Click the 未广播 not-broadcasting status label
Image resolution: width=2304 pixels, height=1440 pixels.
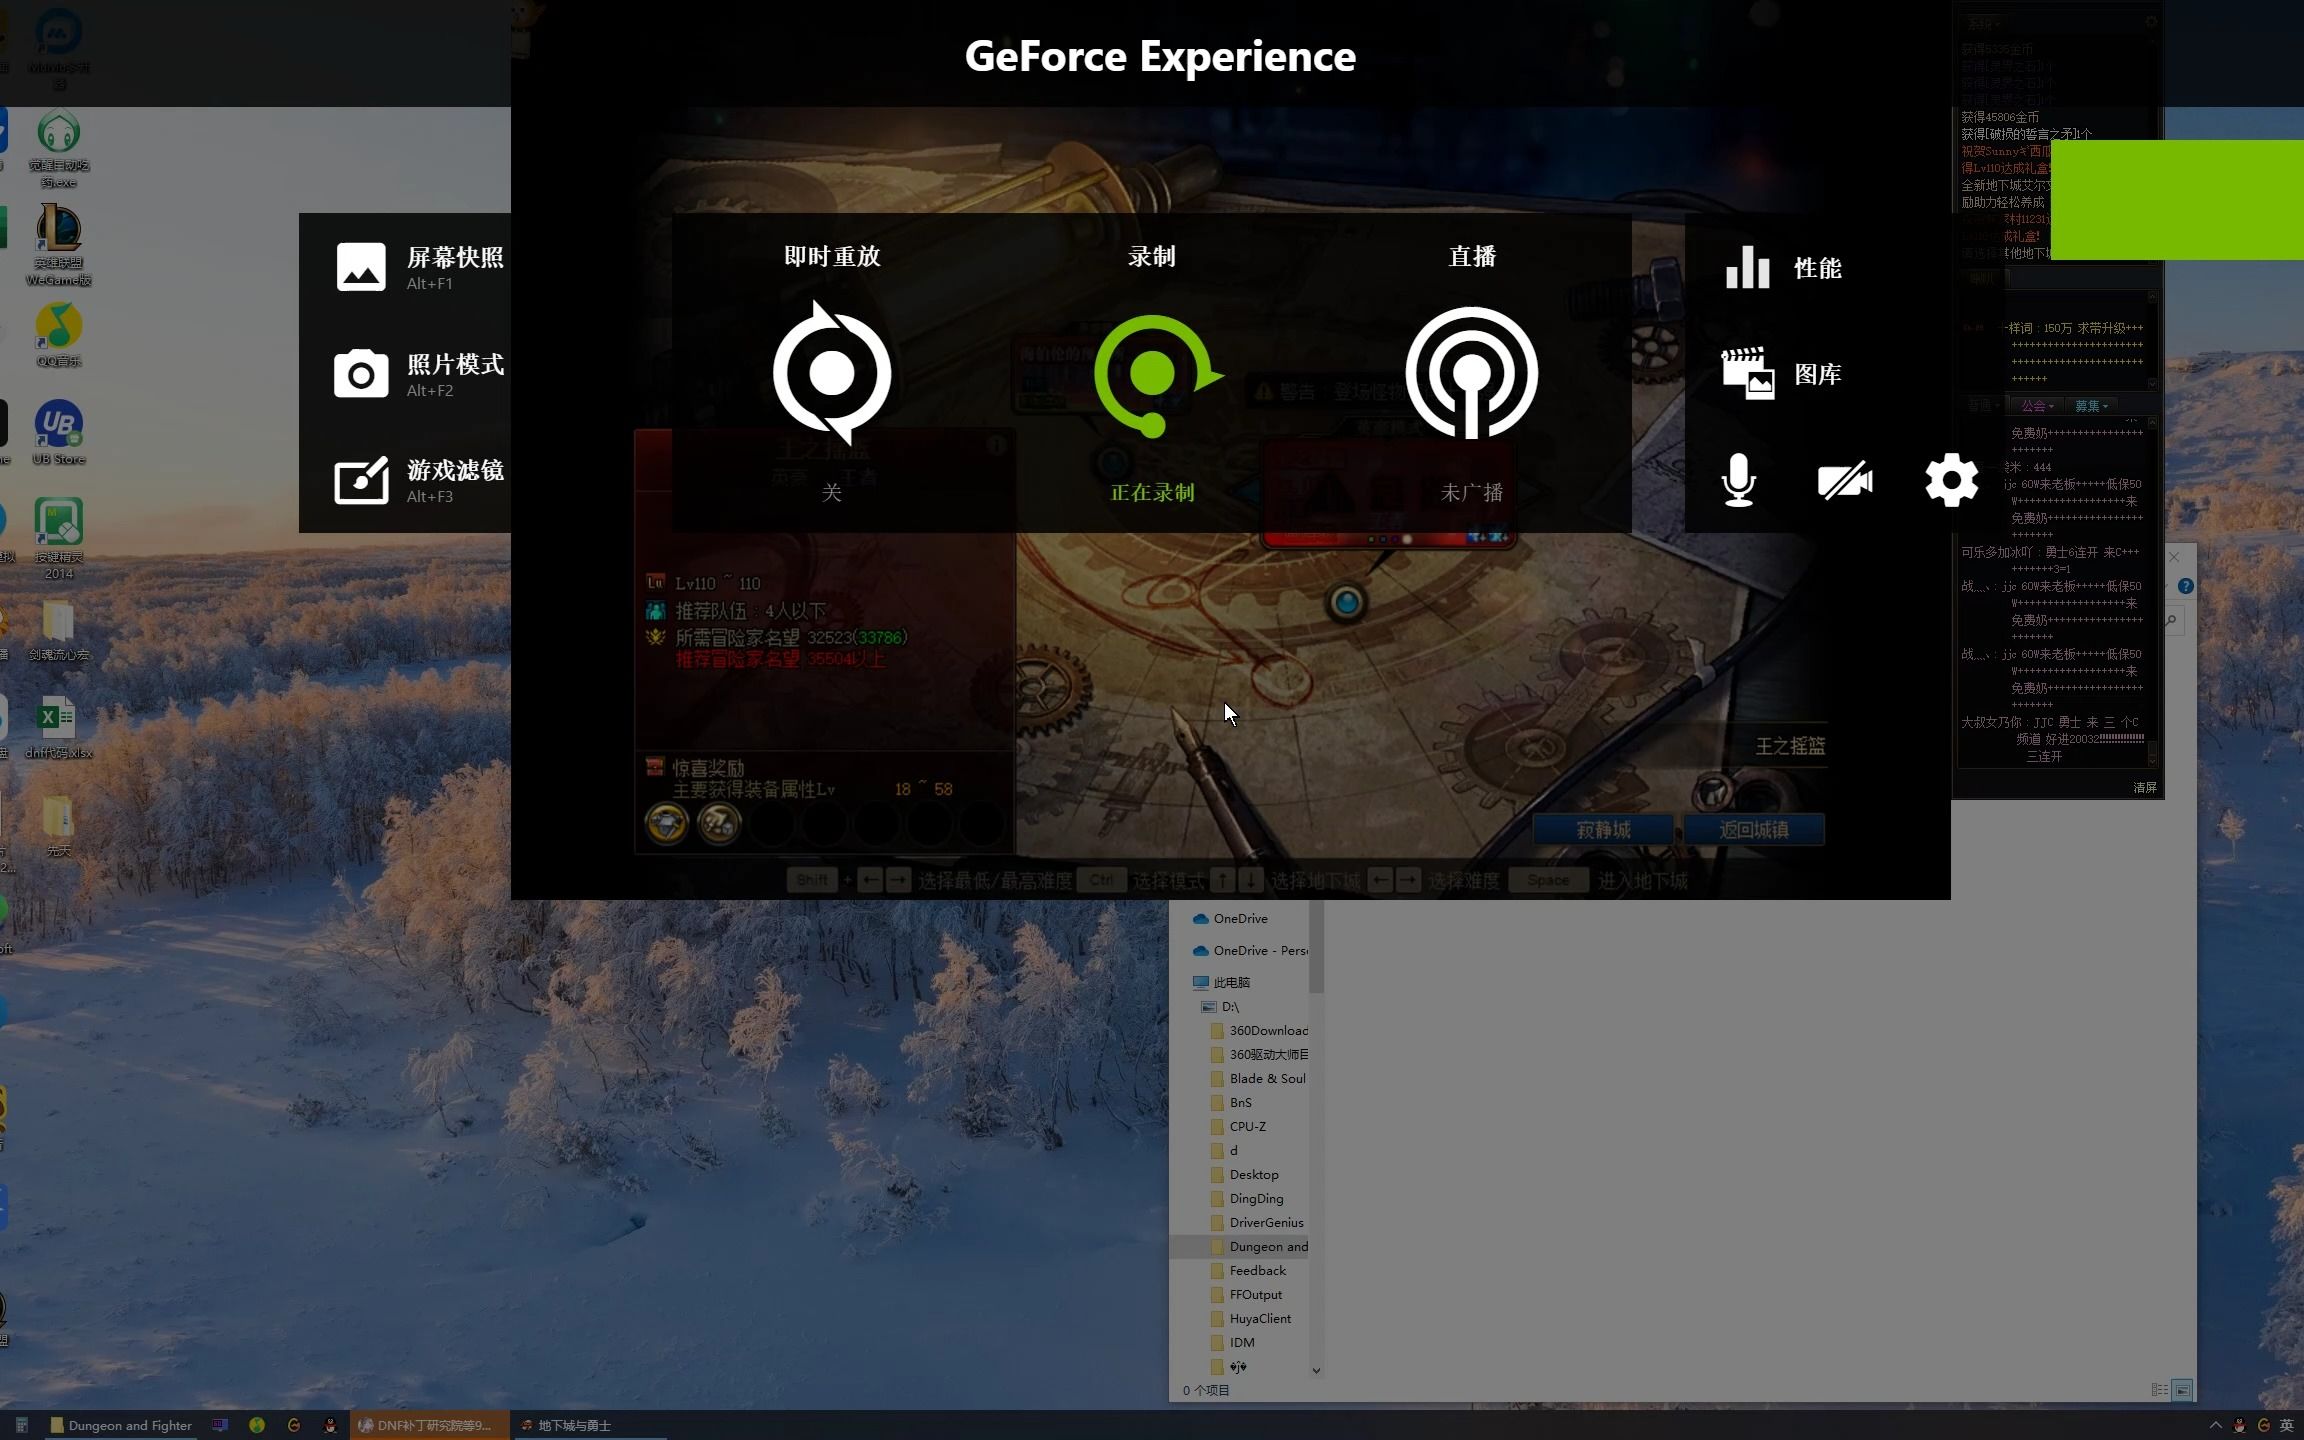(1472, 492)
